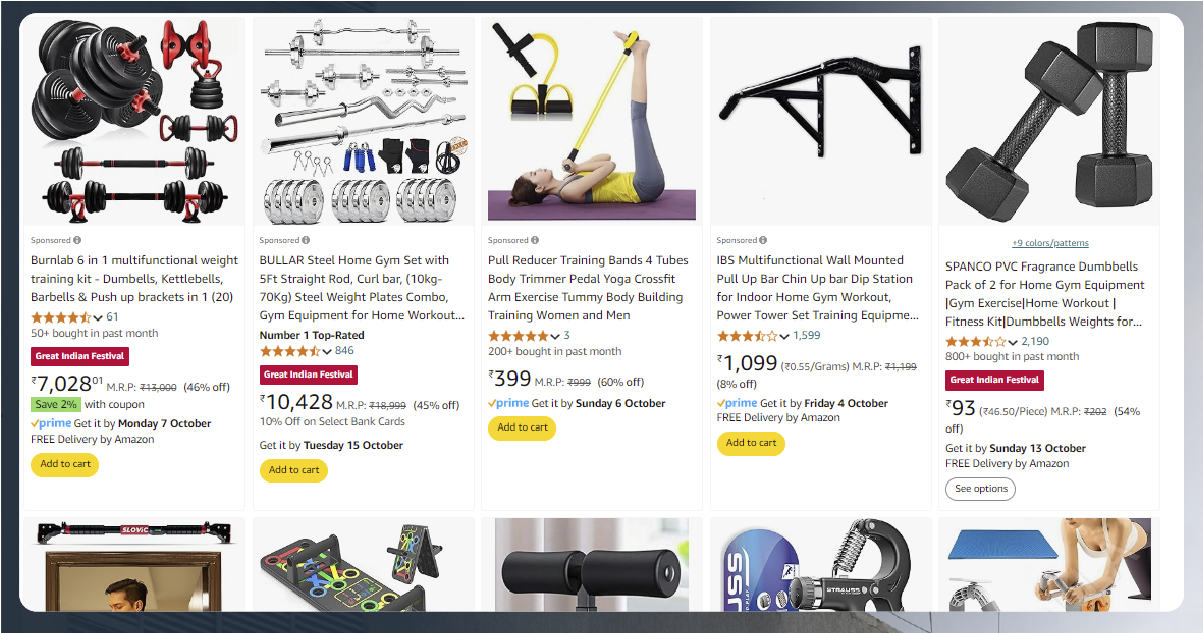Click the Sponsored info icon on Burnlab listing
1203x633 pixels.
(77, 240)
